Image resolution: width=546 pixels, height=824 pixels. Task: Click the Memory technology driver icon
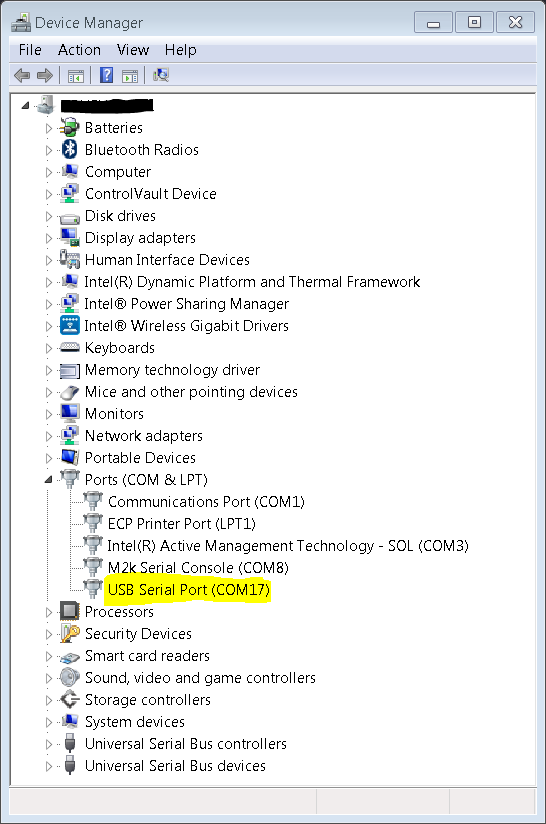click(69, 371)
